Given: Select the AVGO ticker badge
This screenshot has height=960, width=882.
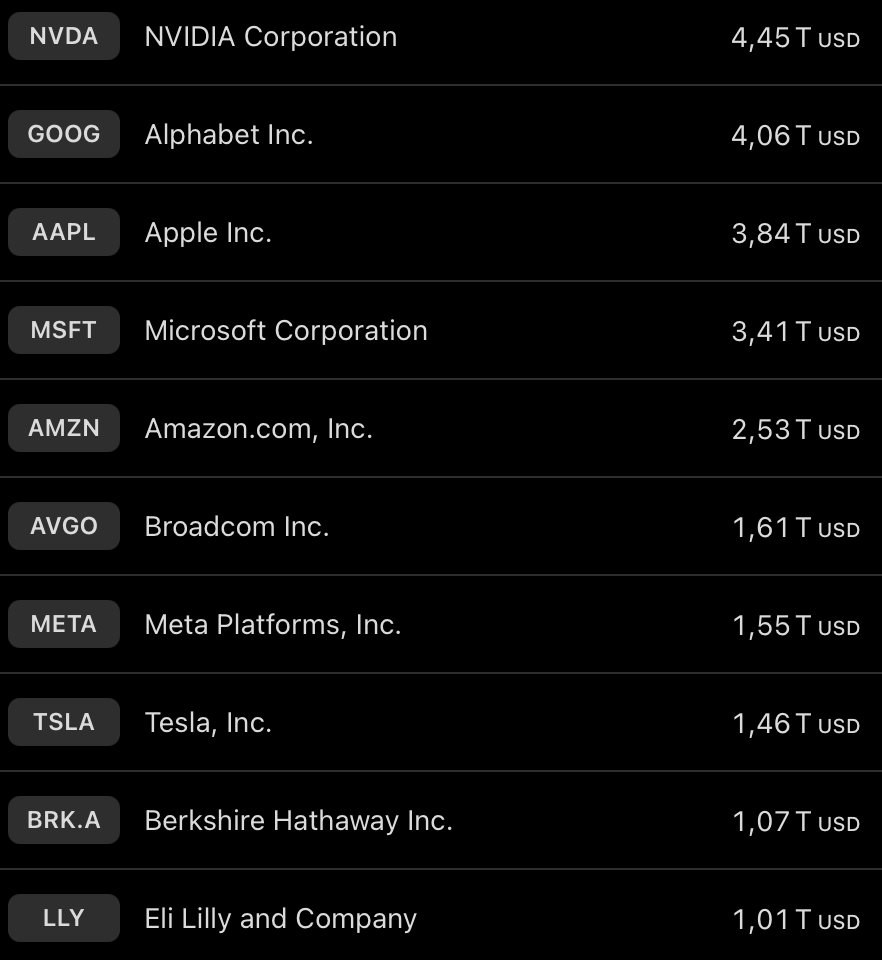Looking at the screenshot, I should point(64,527).
